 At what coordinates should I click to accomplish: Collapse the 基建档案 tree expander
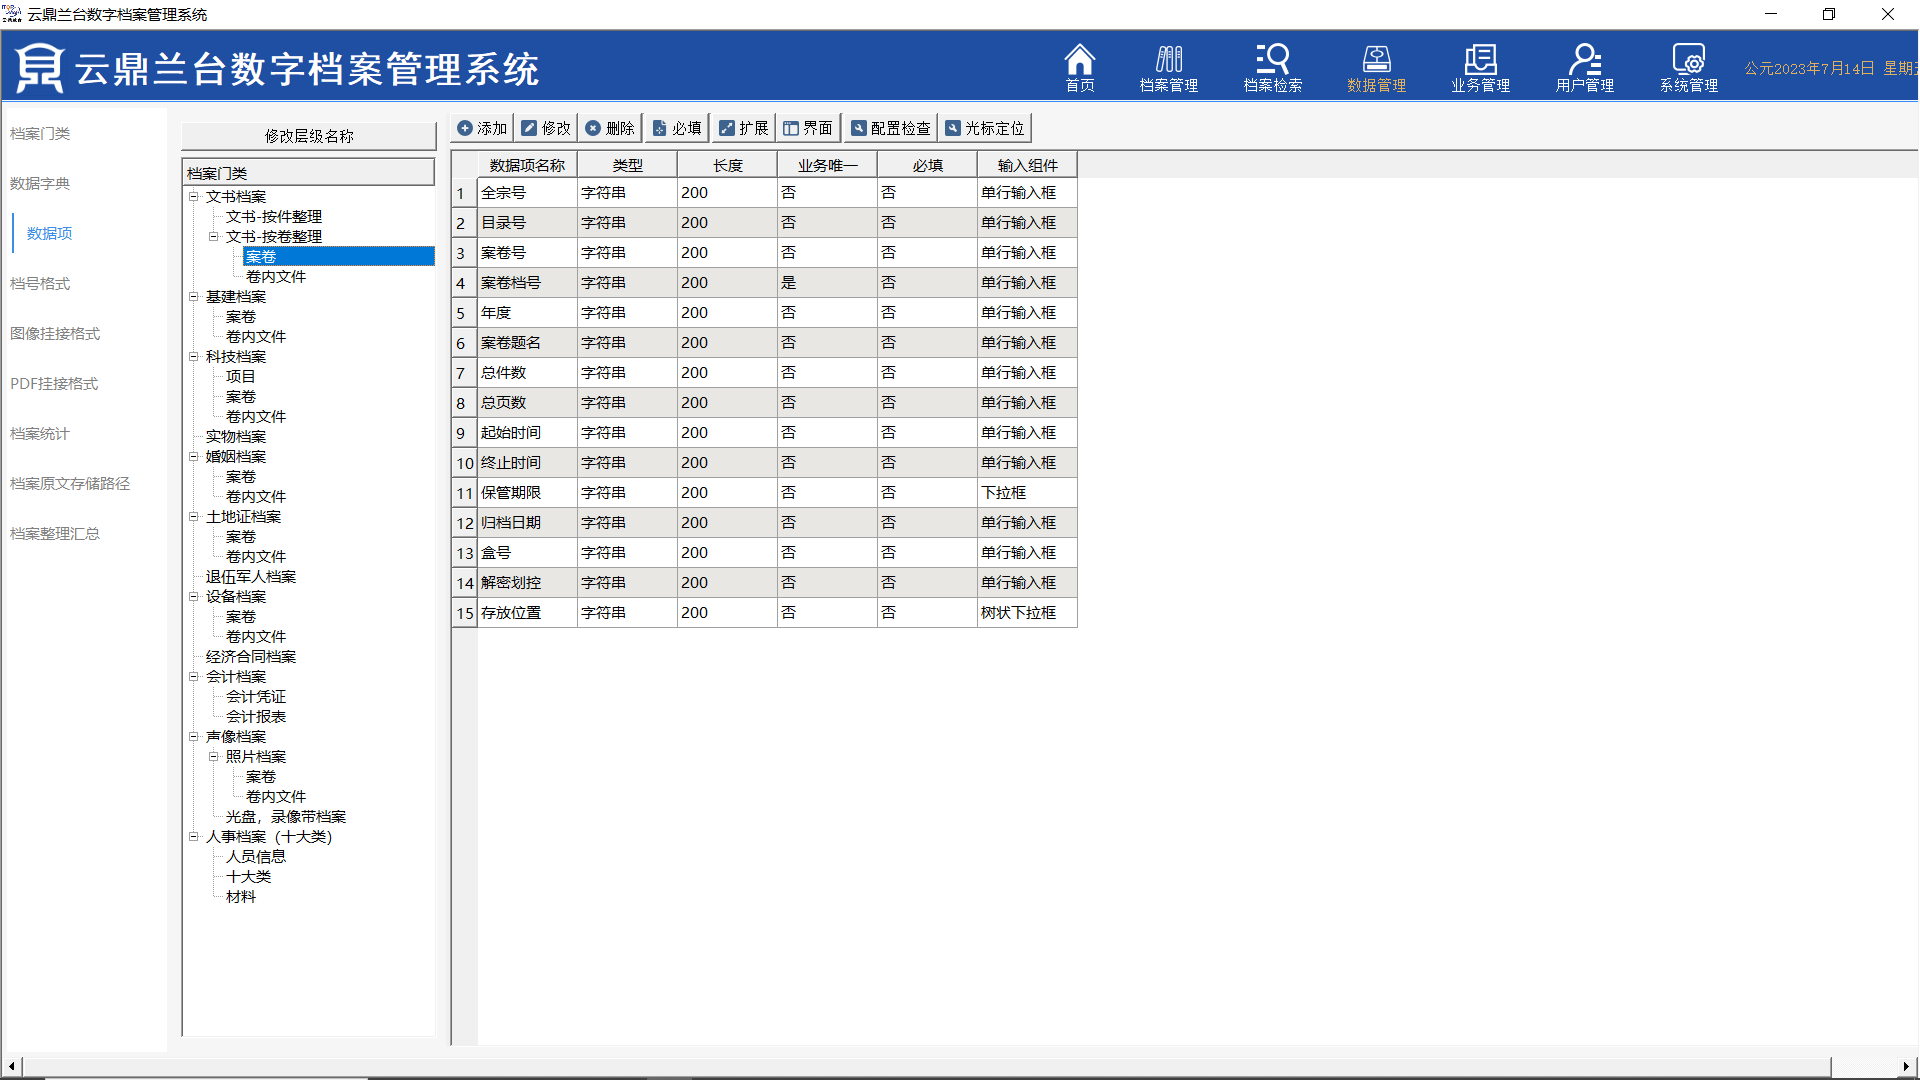click(194, 296)
